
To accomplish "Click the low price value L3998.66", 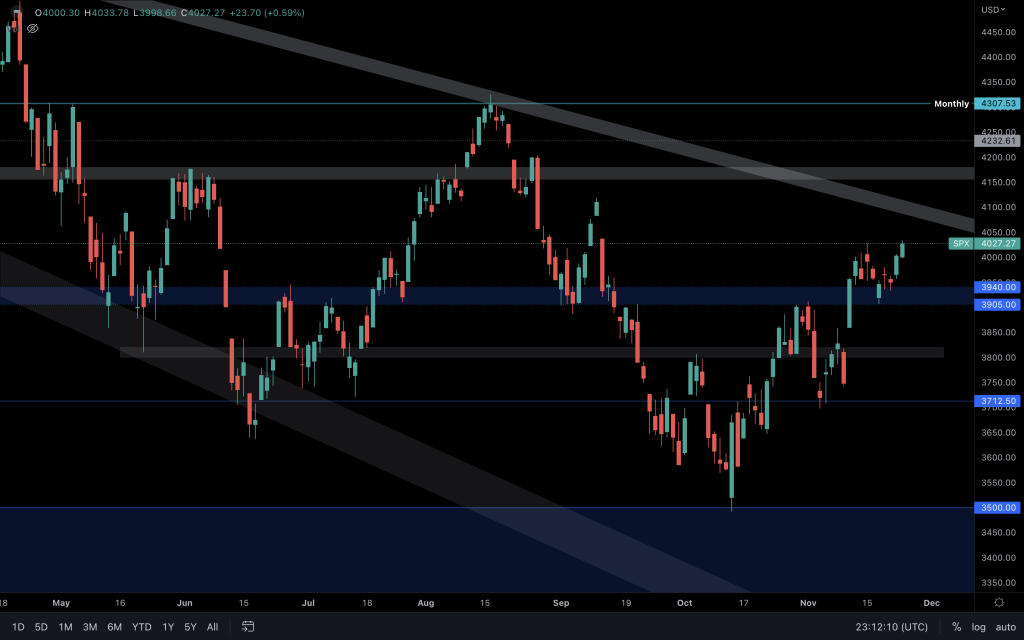I will click(154, 12).
